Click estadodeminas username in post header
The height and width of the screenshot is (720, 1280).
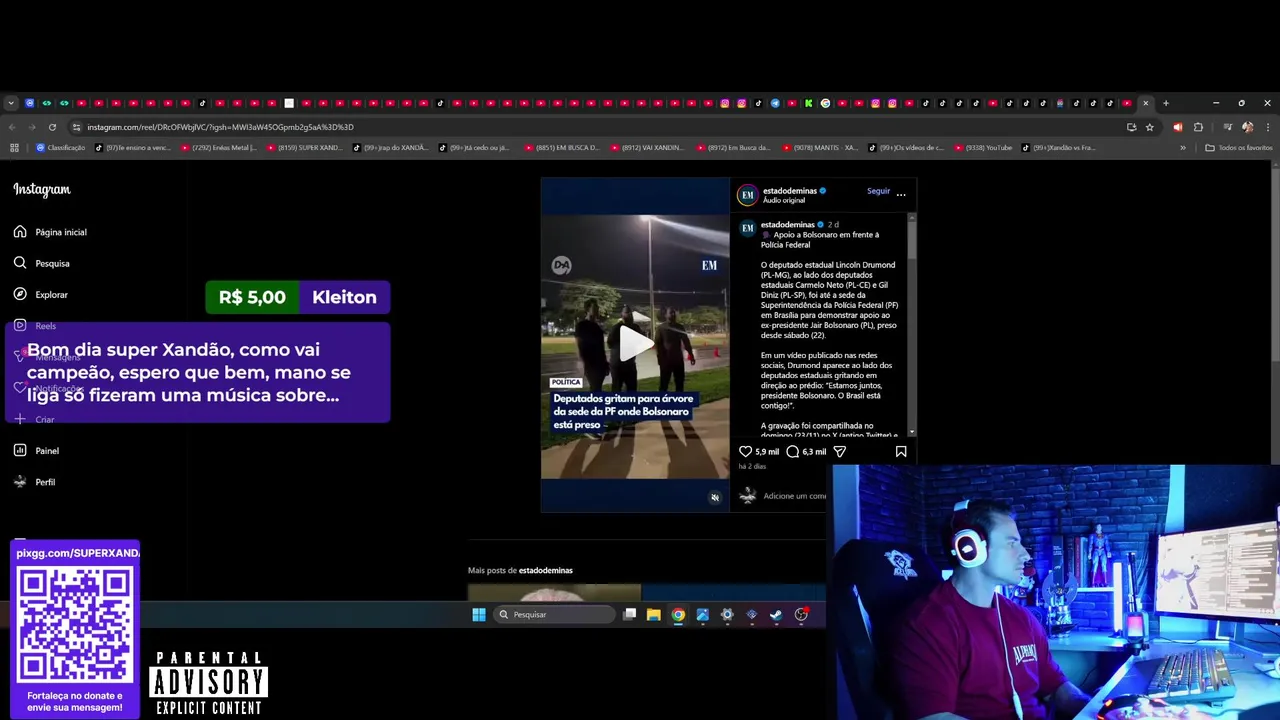790,190
